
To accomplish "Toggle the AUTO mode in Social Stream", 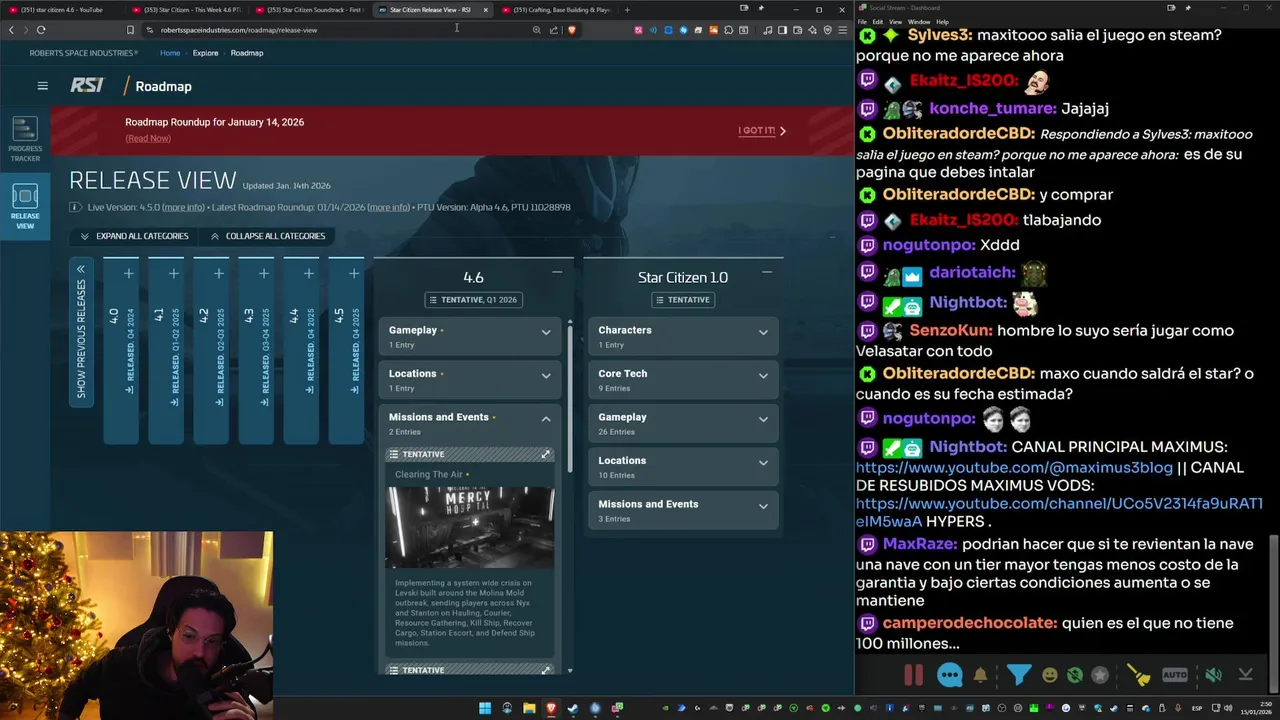I will (1175, 675).
